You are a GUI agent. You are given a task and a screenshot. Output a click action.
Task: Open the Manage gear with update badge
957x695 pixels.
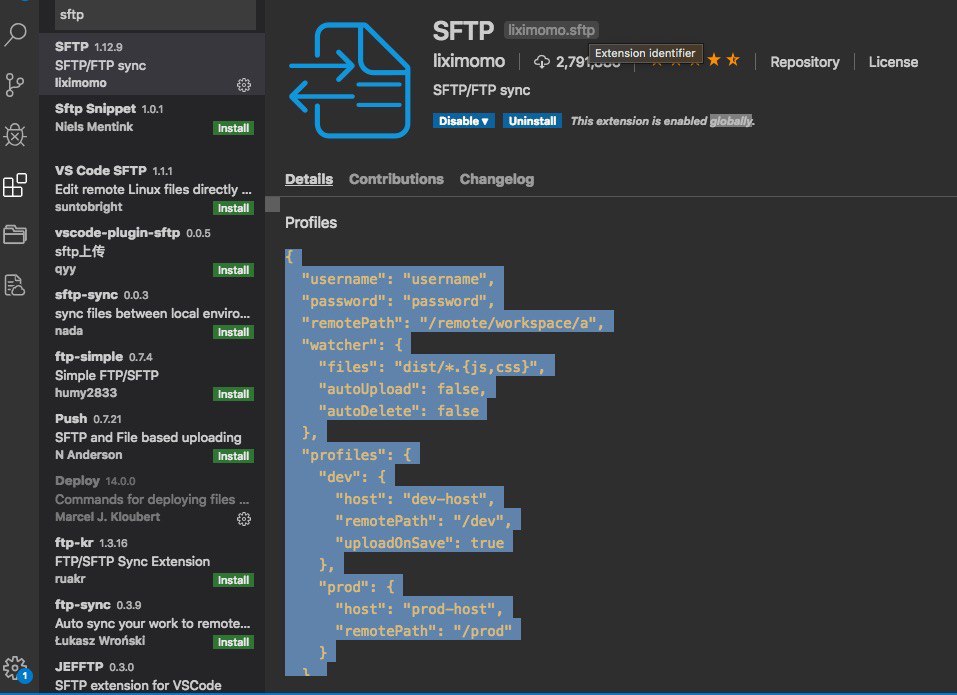pyautogui.click(x=16, y=669)
